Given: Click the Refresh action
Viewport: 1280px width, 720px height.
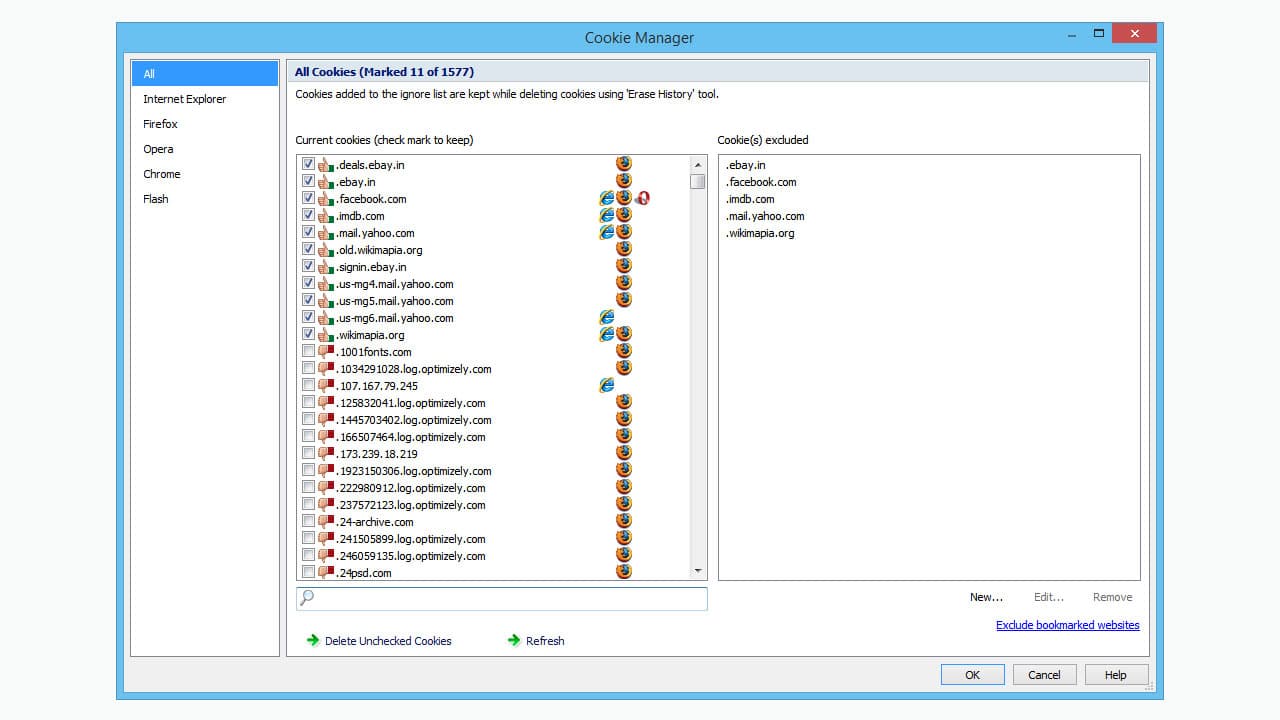Looking at the screenshot, I should pyautogui.click(x=545, y=641).
